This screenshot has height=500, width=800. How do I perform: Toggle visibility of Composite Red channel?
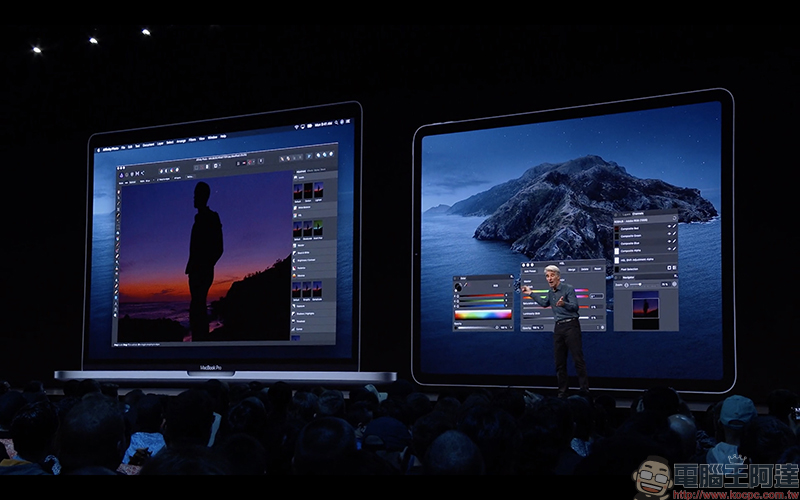[669, 226]
